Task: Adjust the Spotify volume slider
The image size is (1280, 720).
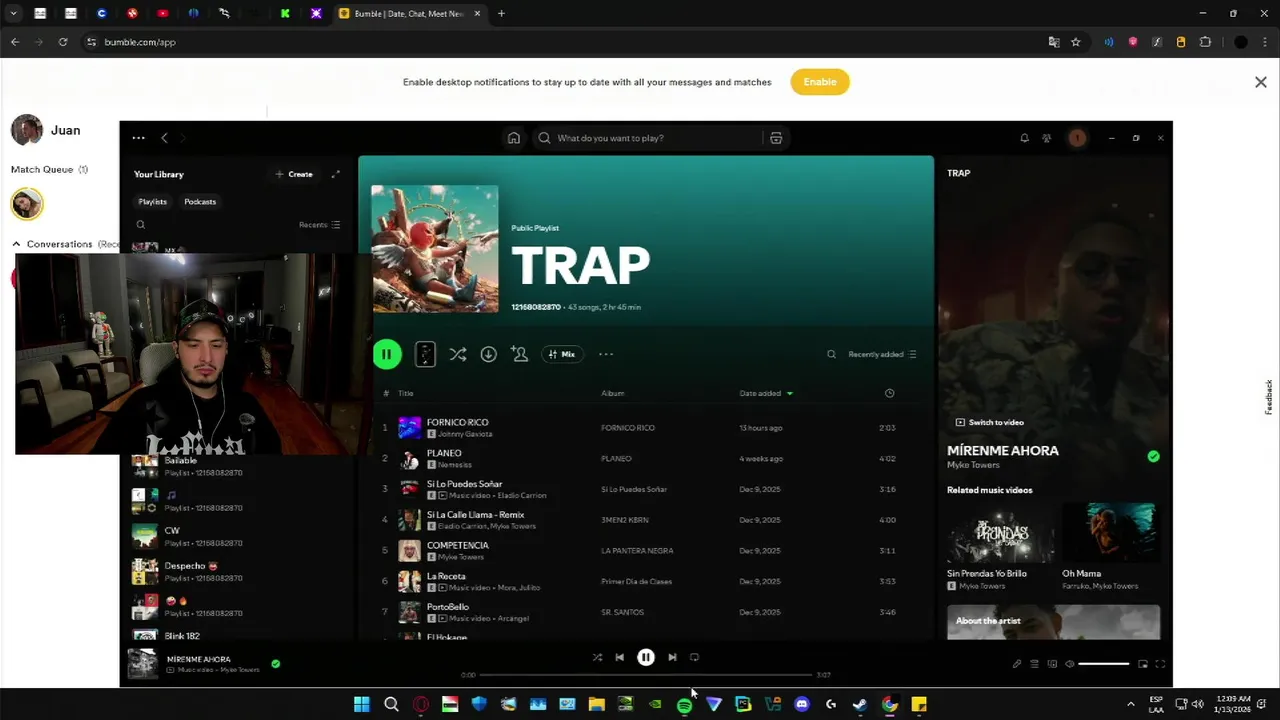Action: click(1103, 664)
